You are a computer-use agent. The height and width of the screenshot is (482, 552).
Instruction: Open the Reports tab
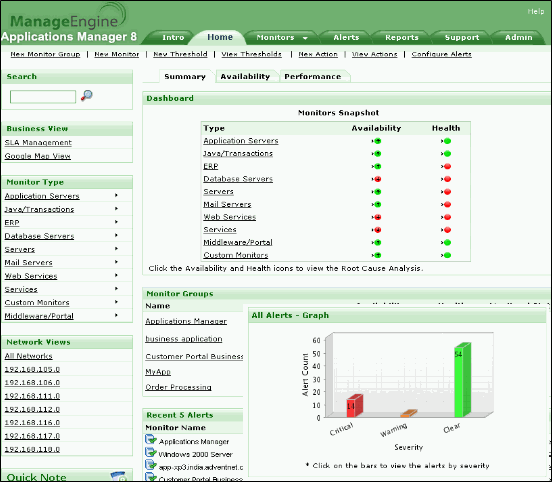pyautogui.click(x=402, y=37)
